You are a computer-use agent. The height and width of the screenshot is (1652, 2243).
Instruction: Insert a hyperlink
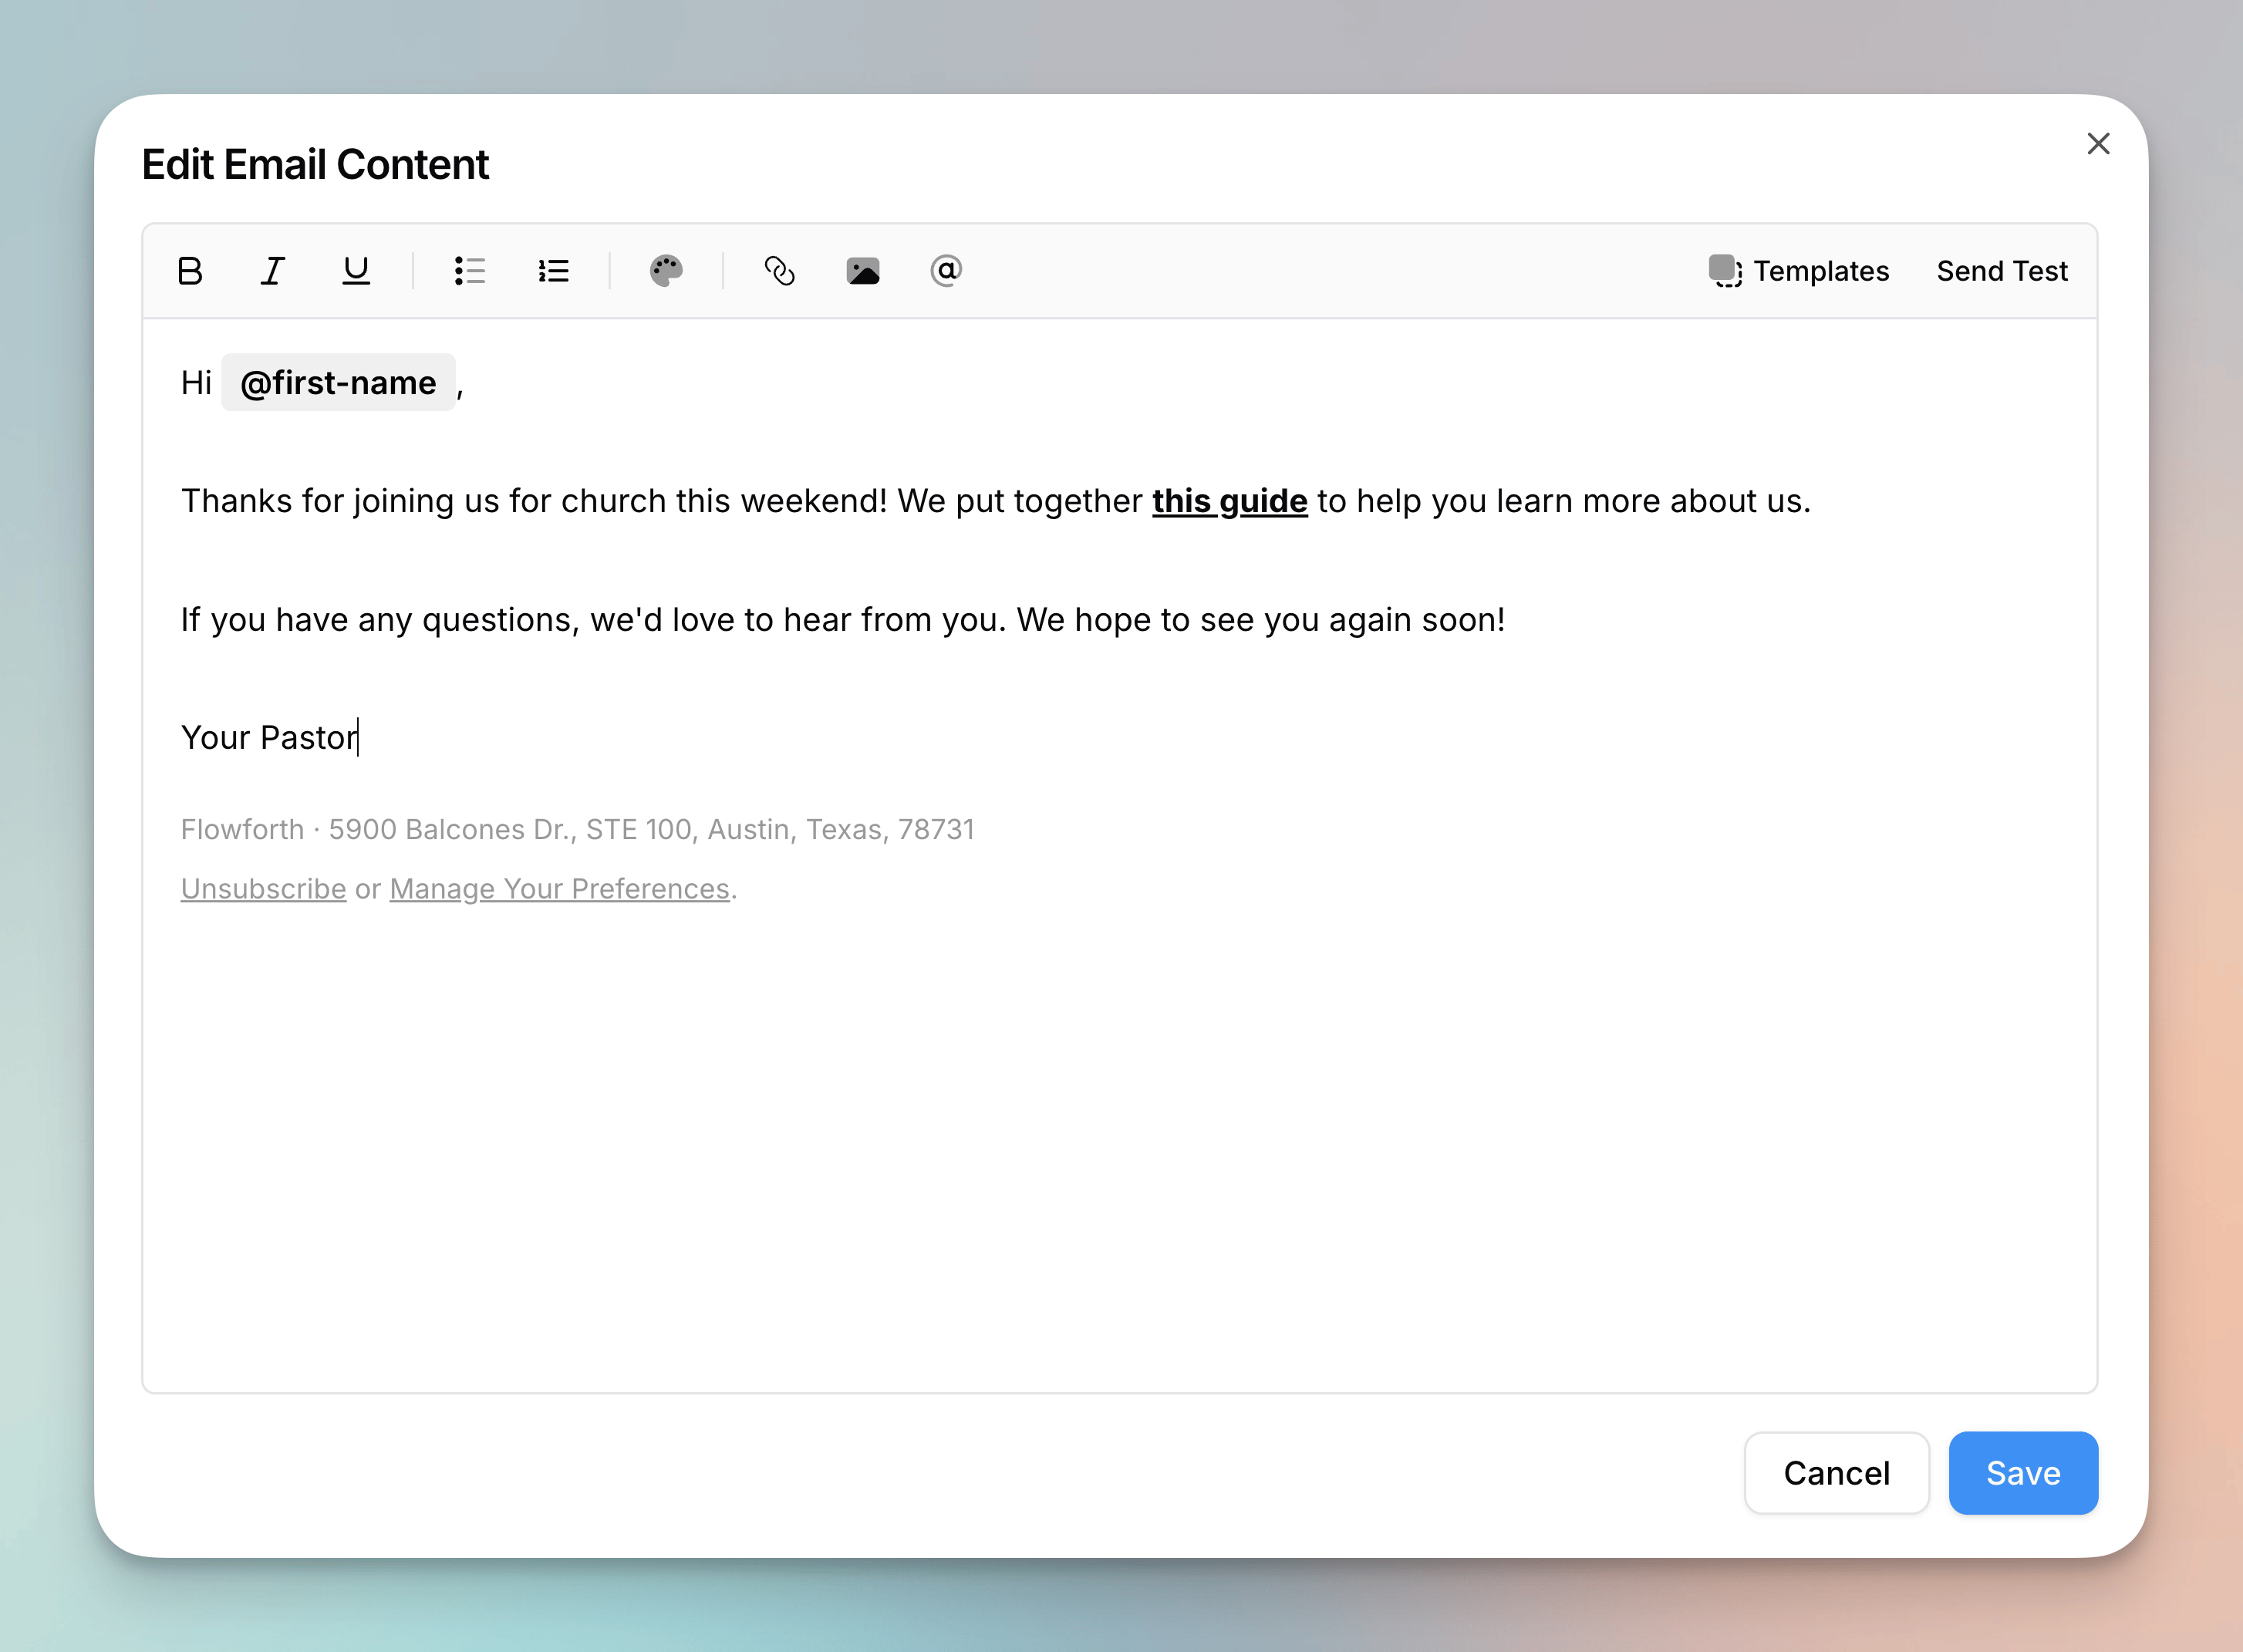pos(779,271)
